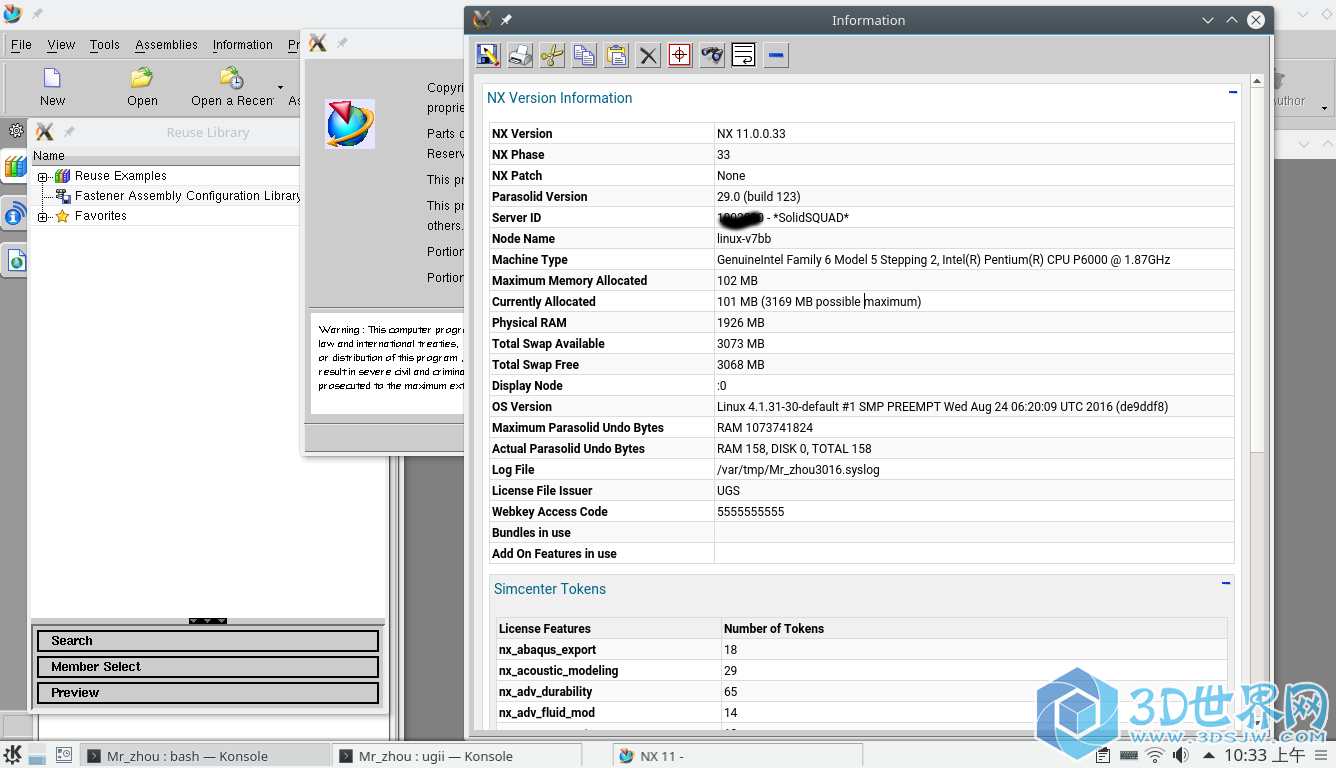Viewport: 1336px width, 768px height.
Task: Click the Copy icon in Information toolbar
Action: (584, 56)
